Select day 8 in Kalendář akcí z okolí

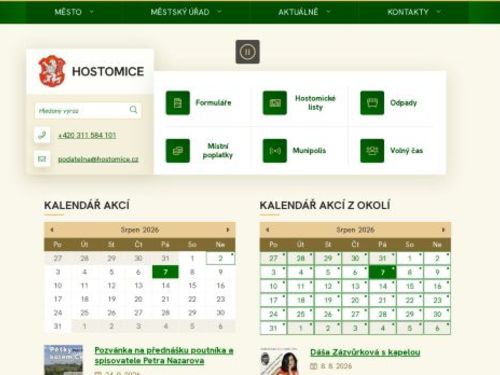coord(410,273)
